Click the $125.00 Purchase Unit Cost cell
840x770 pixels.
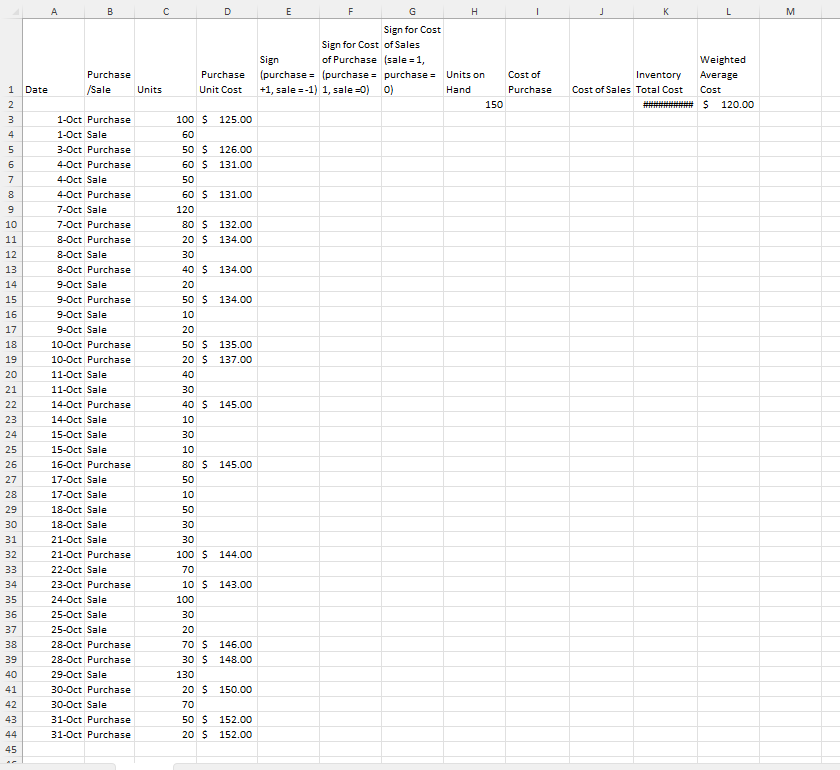[227, 119]
